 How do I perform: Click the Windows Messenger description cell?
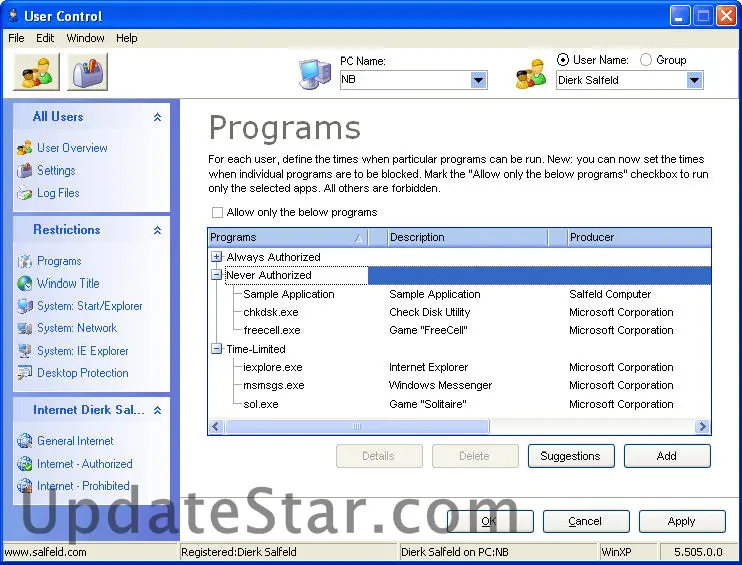[x=441, y=385]
